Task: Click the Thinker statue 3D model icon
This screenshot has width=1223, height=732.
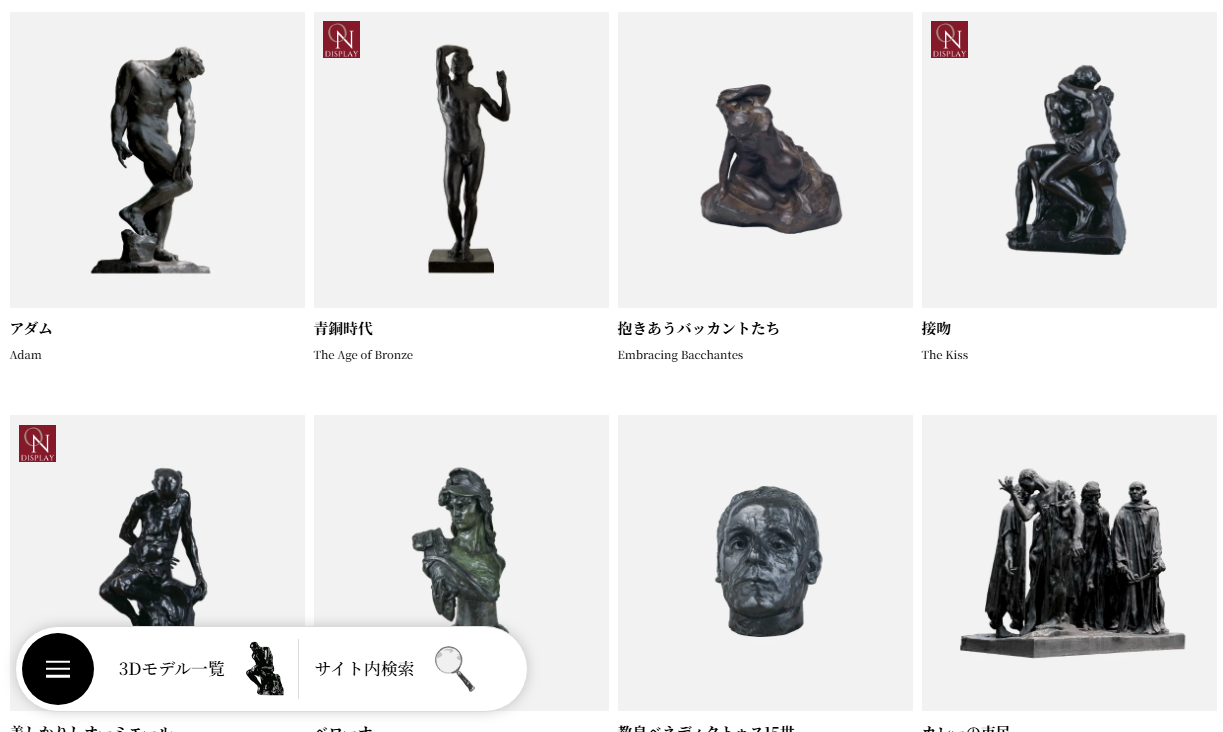Action: pos(265,669)
